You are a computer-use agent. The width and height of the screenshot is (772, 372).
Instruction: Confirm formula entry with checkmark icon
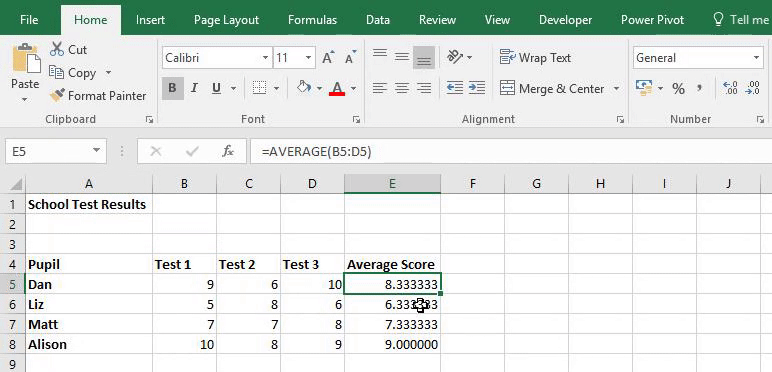point(192,152)
